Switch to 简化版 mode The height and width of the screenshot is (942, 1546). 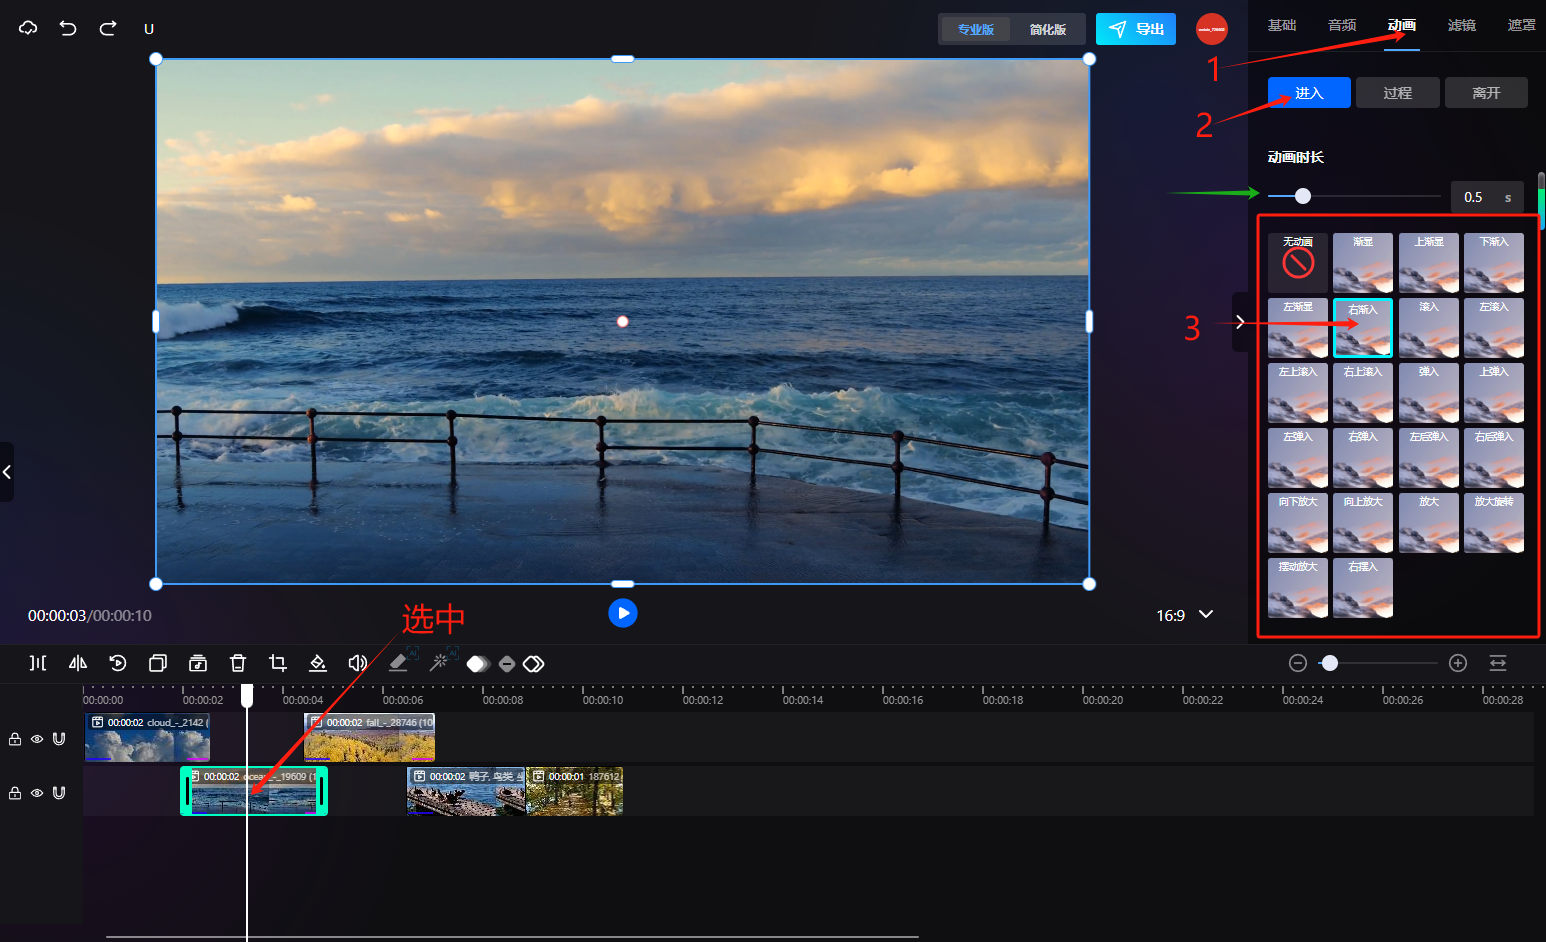click(x=1047, y=29)
